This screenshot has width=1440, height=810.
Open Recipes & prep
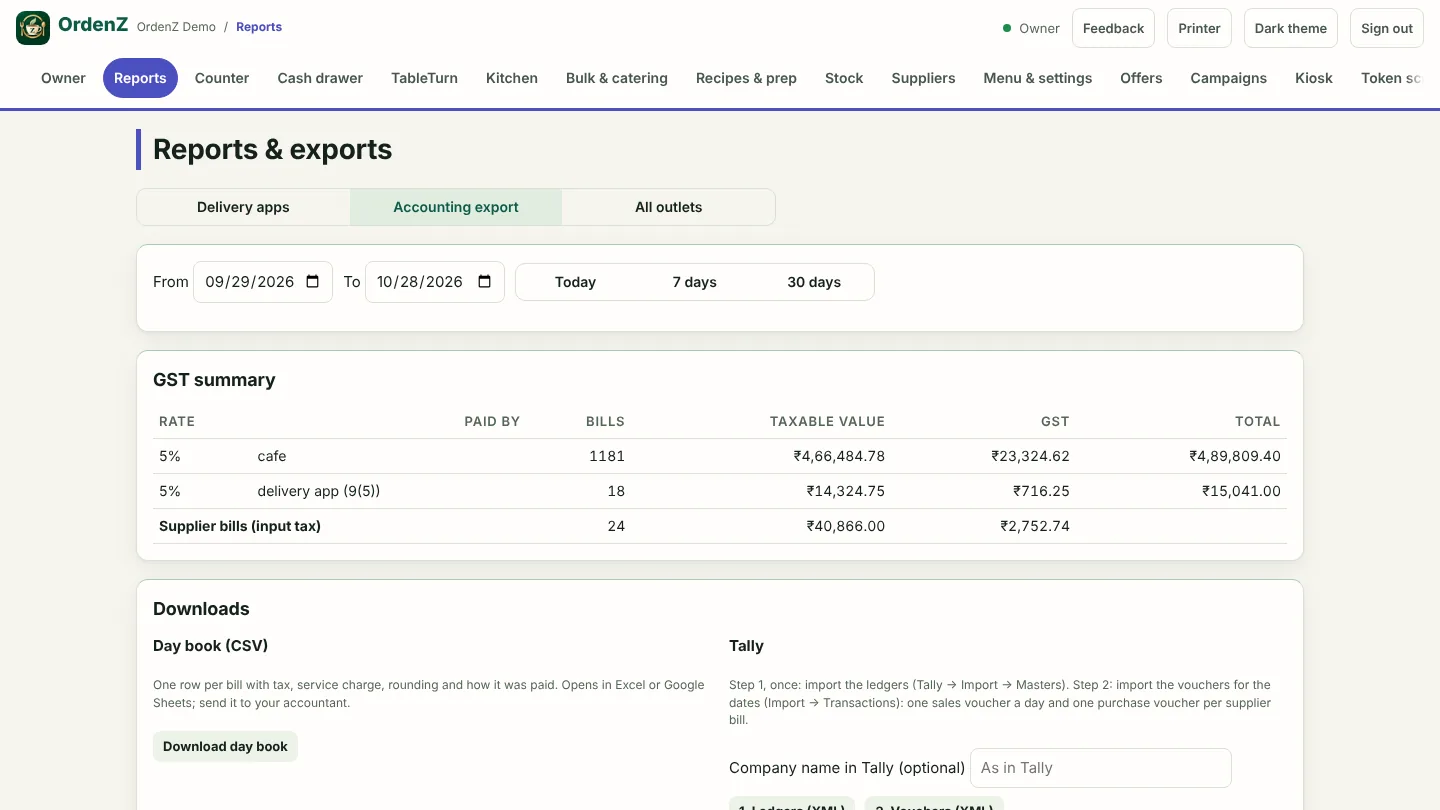[x=746, y=78]
